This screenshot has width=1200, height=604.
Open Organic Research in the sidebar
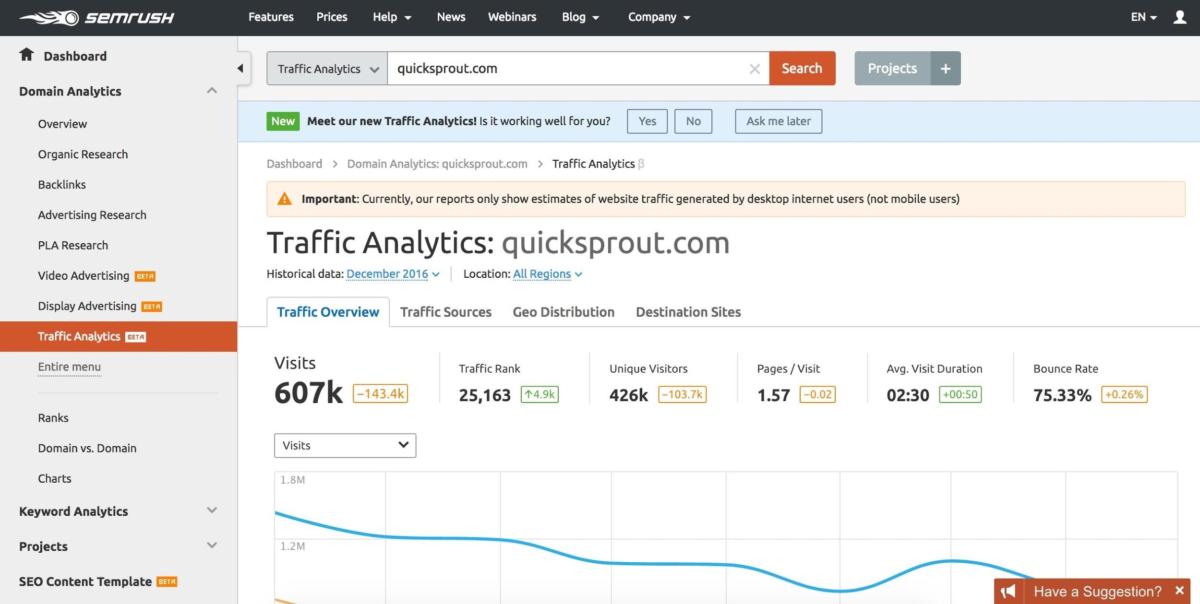point(83,154)
